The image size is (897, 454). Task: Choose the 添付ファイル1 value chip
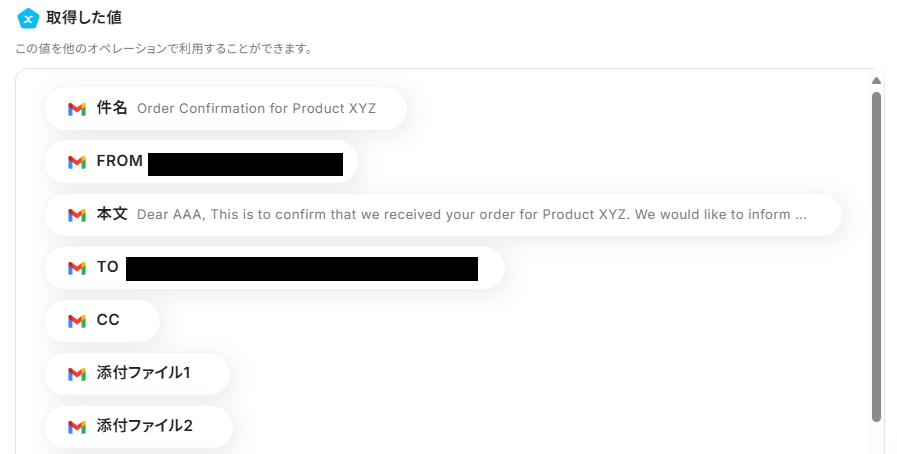pos(137,374)
